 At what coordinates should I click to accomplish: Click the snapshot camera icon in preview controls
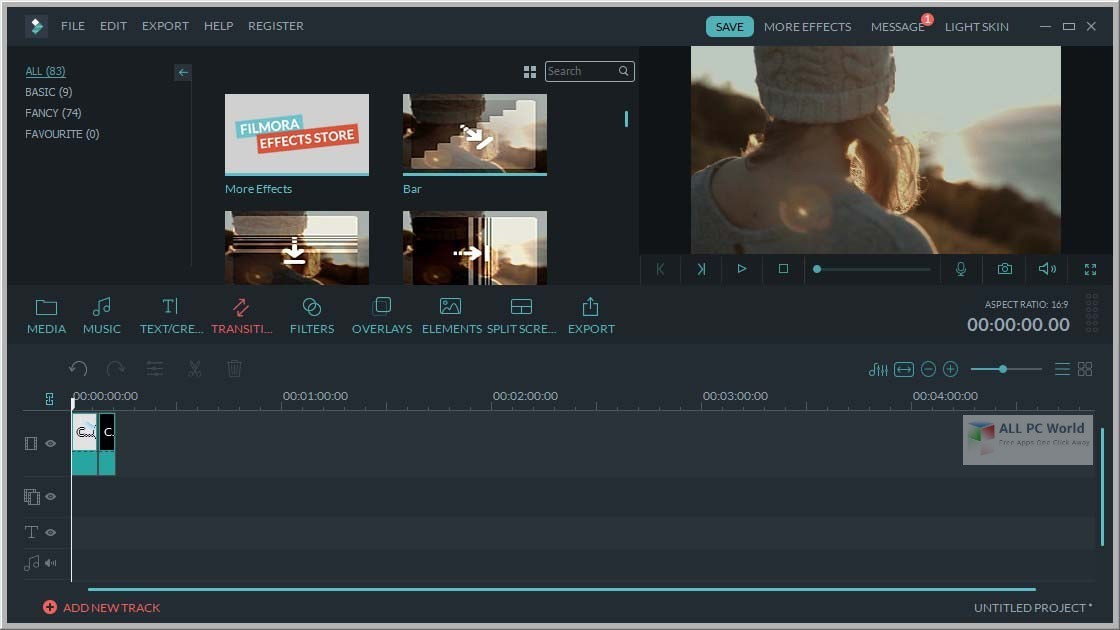click(x=1004, y=268)
